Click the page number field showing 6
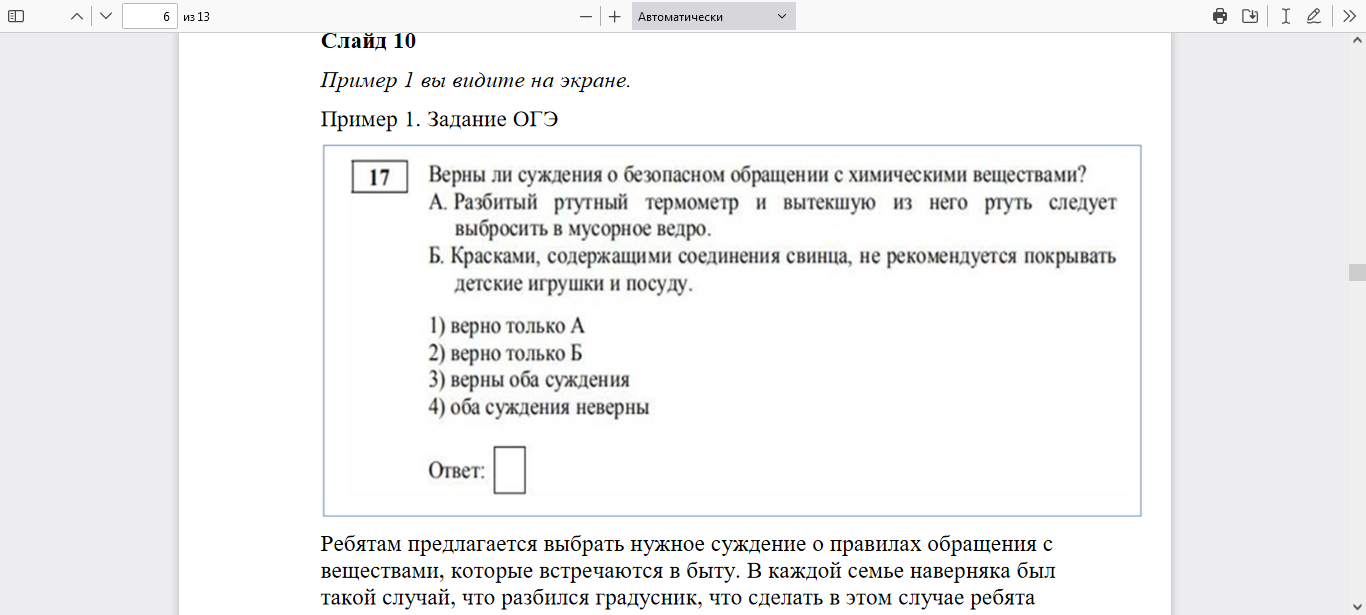This screenshot has height=615, width=1366. (x=150, y=16)
